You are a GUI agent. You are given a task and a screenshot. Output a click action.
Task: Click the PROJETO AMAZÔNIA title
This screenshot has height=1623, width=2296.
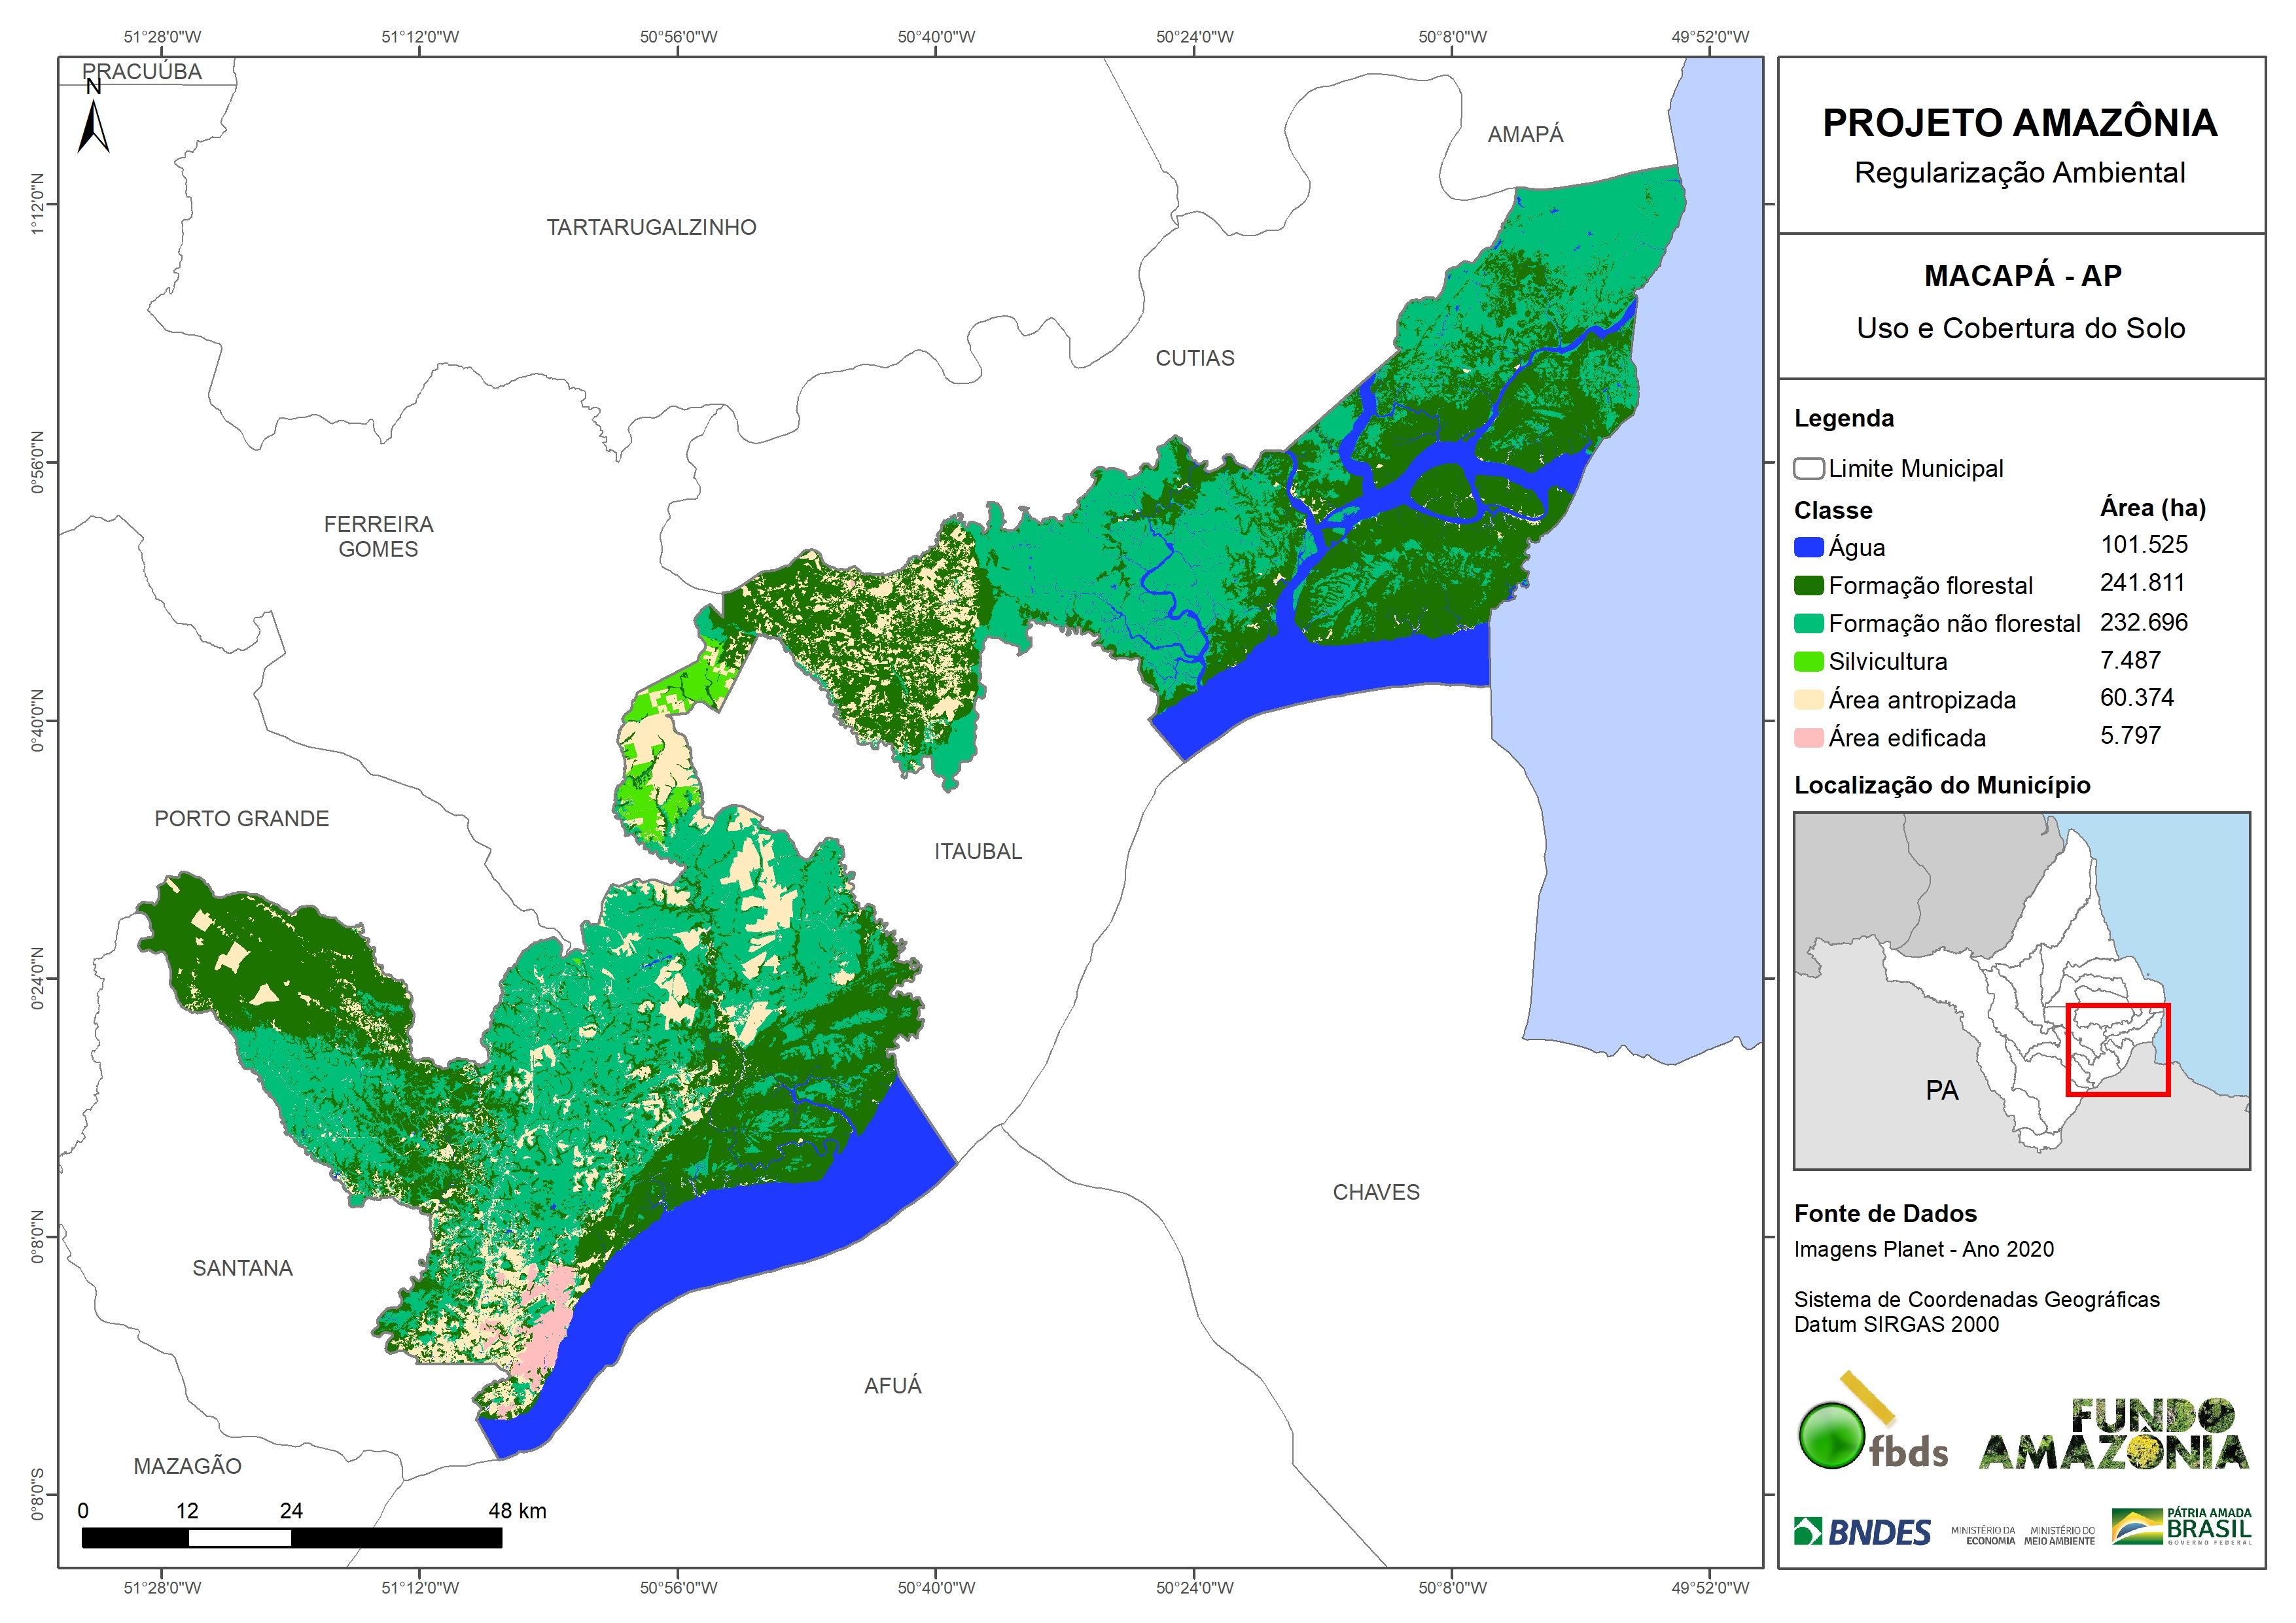[x=2019, y=123]
